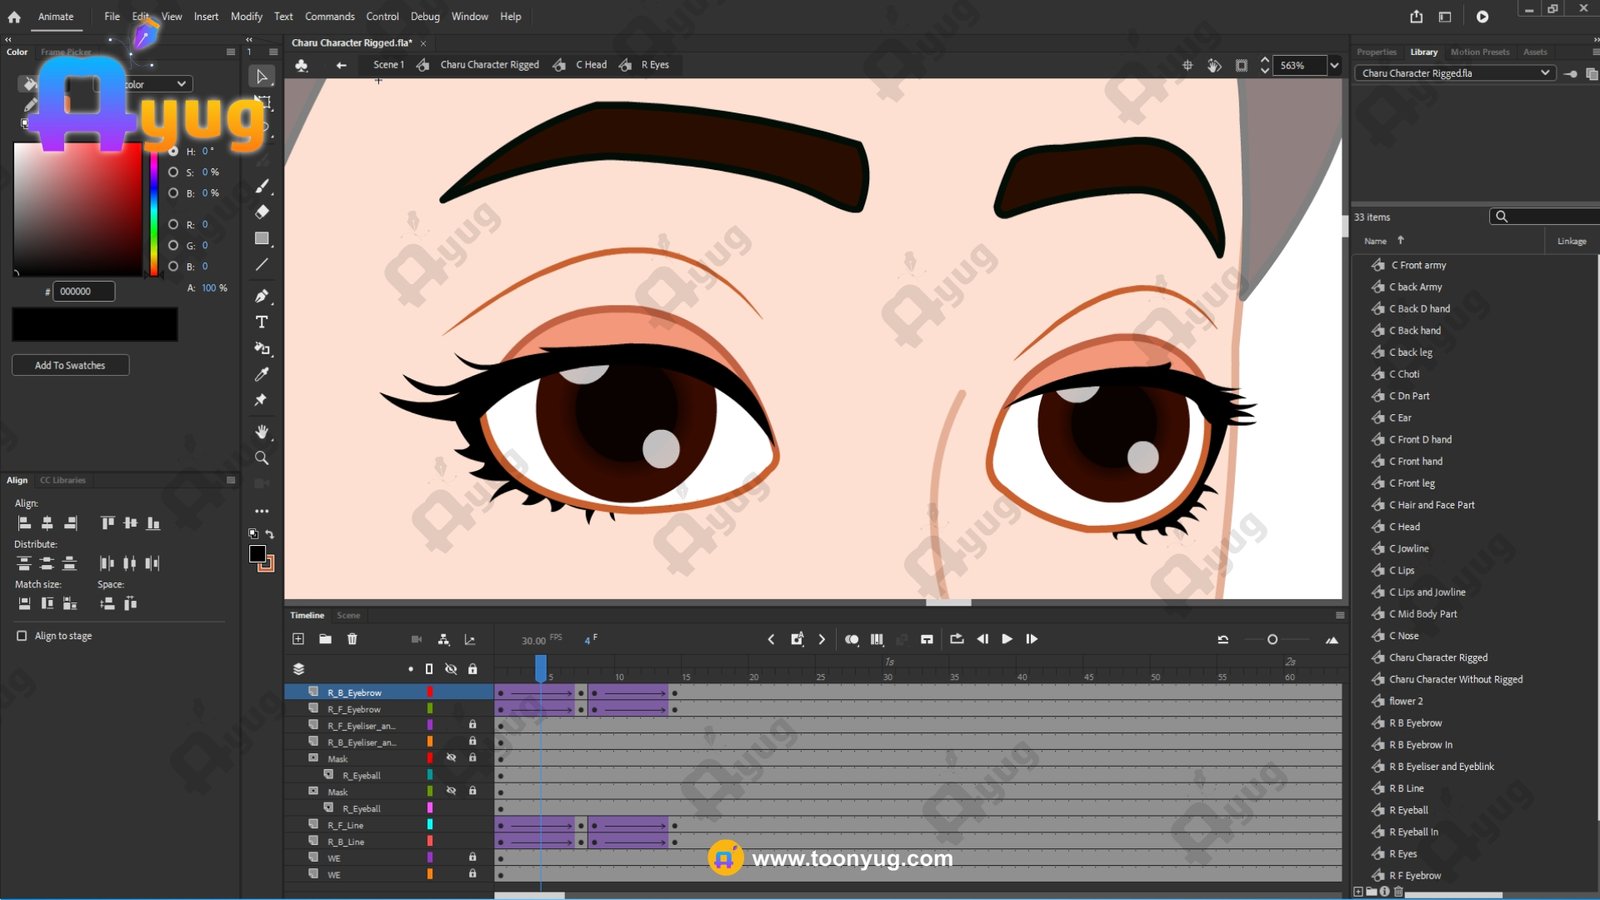Viewport: 1600px width, 900px height.
Task: Click the Add To Swatches button
Action: [x=70, y=365]
